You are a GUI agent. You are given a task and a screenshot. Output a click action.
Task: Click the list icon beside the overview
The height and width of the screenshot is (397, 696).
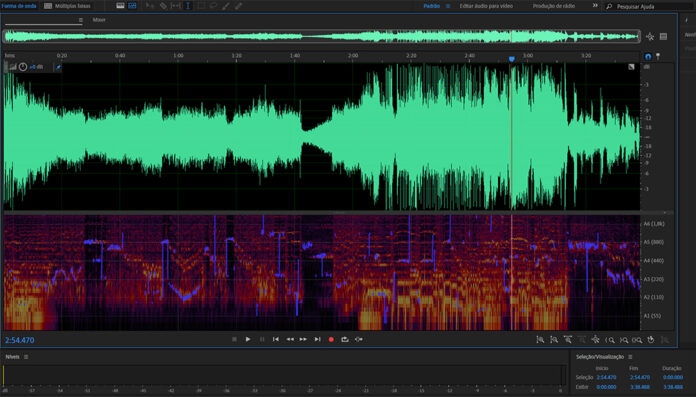tap(663, 36)
